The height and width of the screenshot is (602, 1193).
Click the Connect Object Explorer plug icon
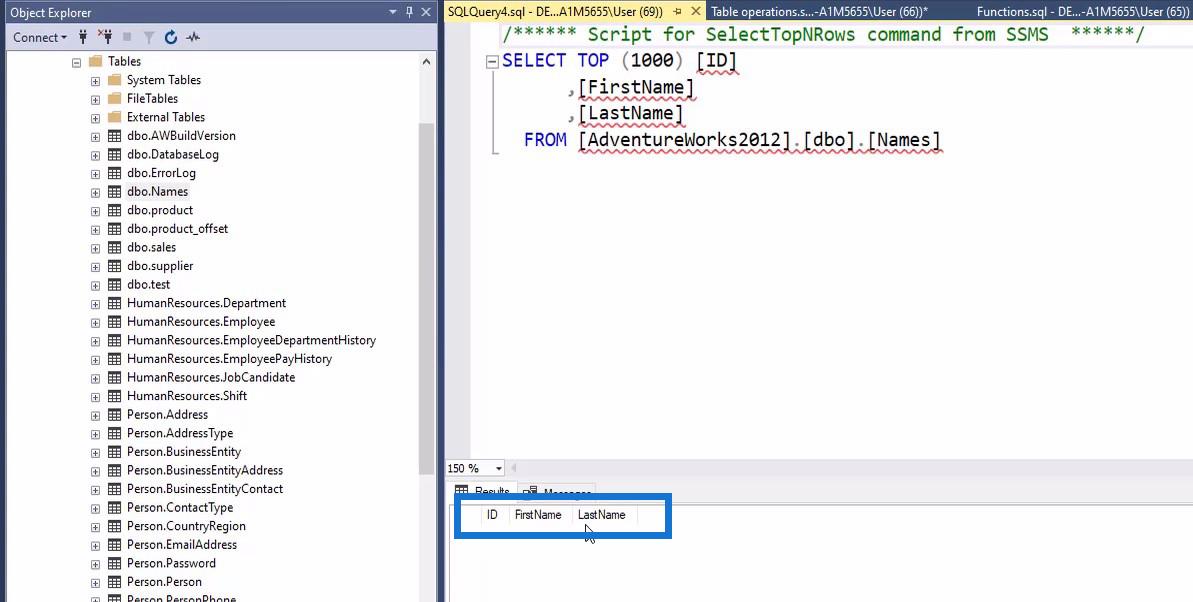[x=83, y=37]
